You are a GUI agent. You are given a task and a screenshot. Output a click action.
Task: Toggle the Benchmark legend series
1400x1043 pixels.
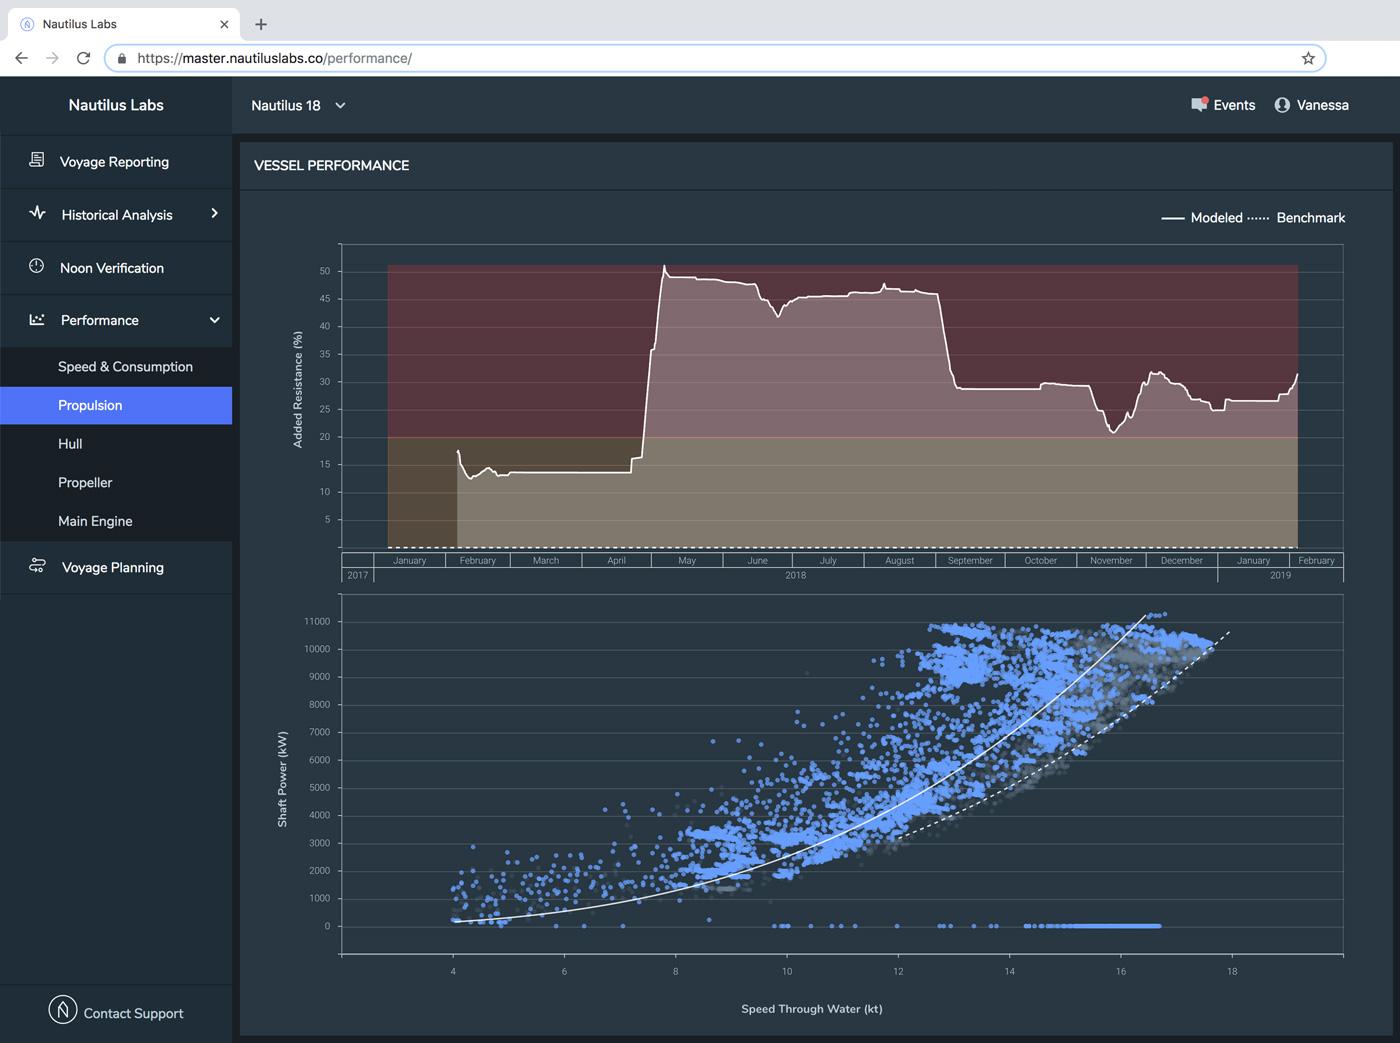click(1297, 218)
